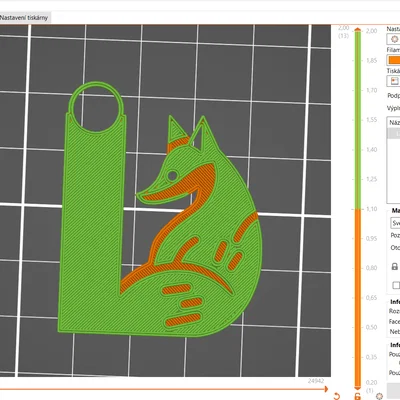Viewport: 400px width, 400px height.
Task: Click the 0,80 layer height label
Action: tap(371, 268)
